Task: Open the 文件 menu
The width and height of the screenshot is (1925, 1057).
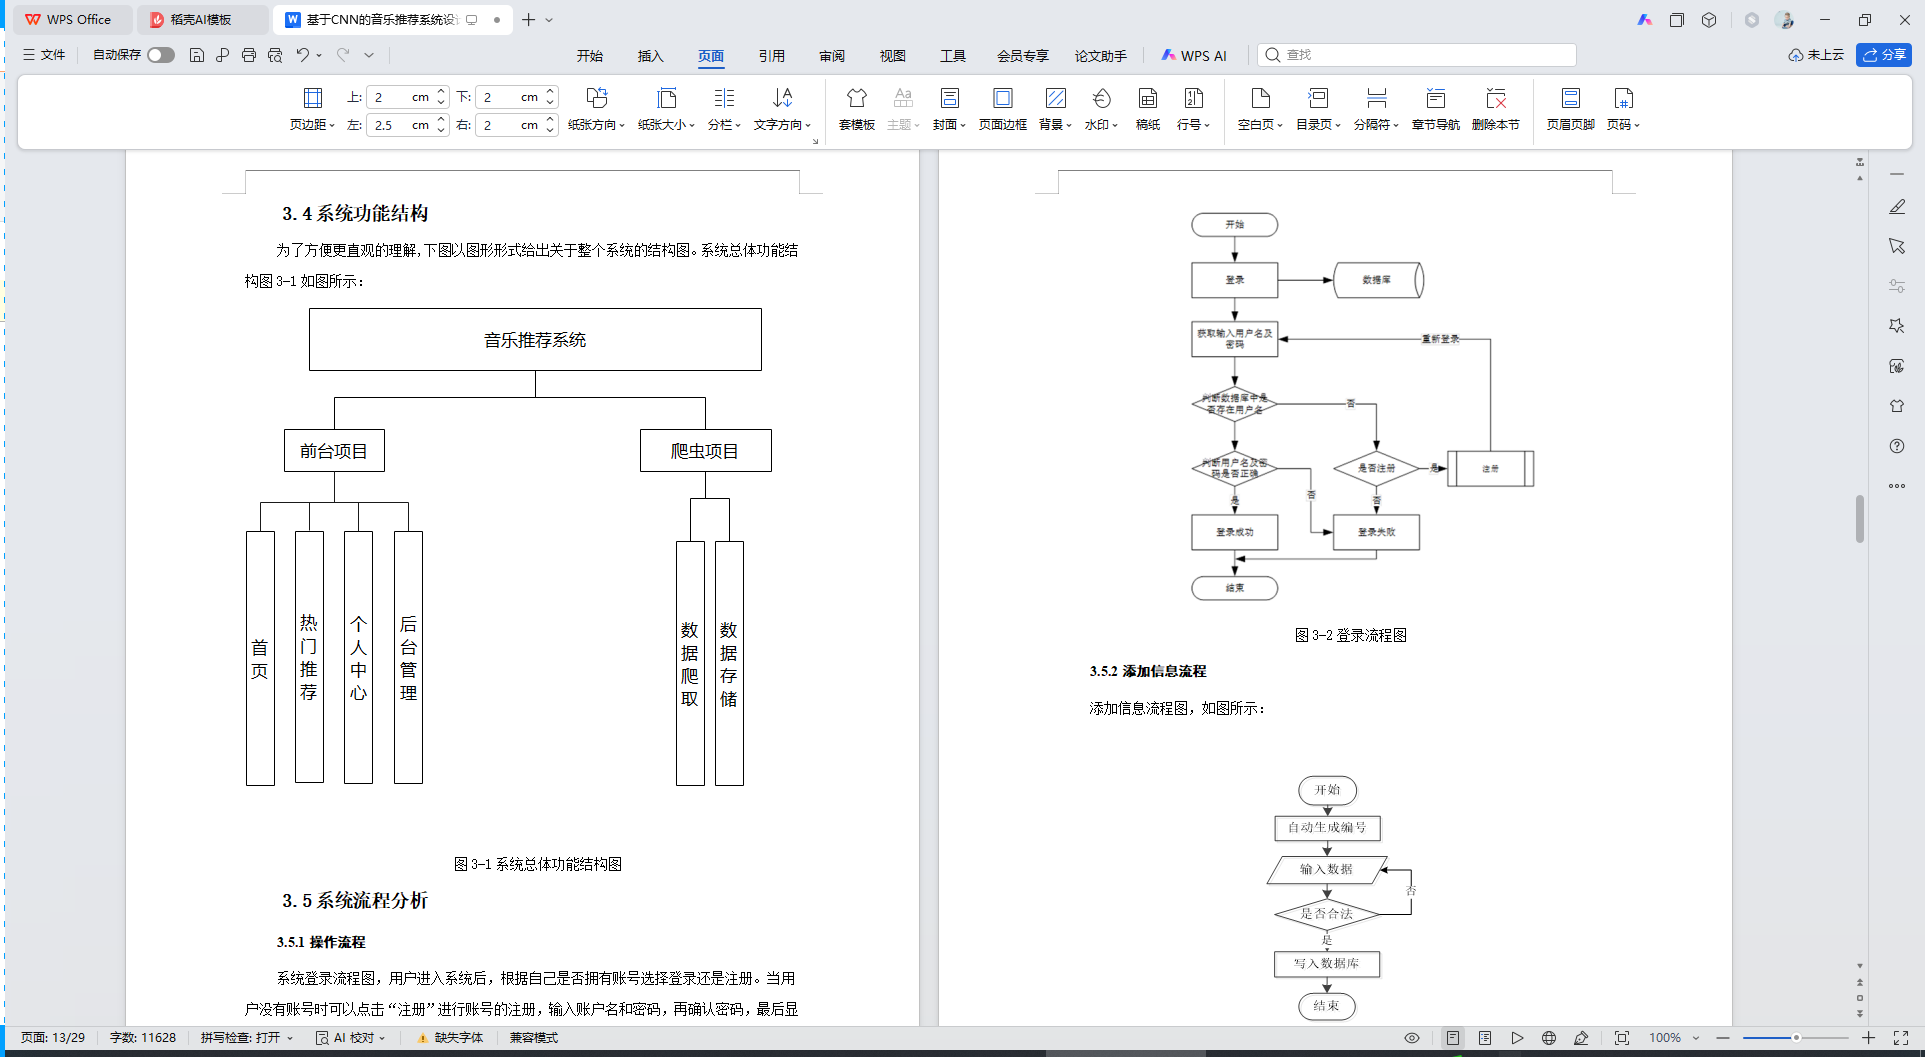Action: pos(44,55)
